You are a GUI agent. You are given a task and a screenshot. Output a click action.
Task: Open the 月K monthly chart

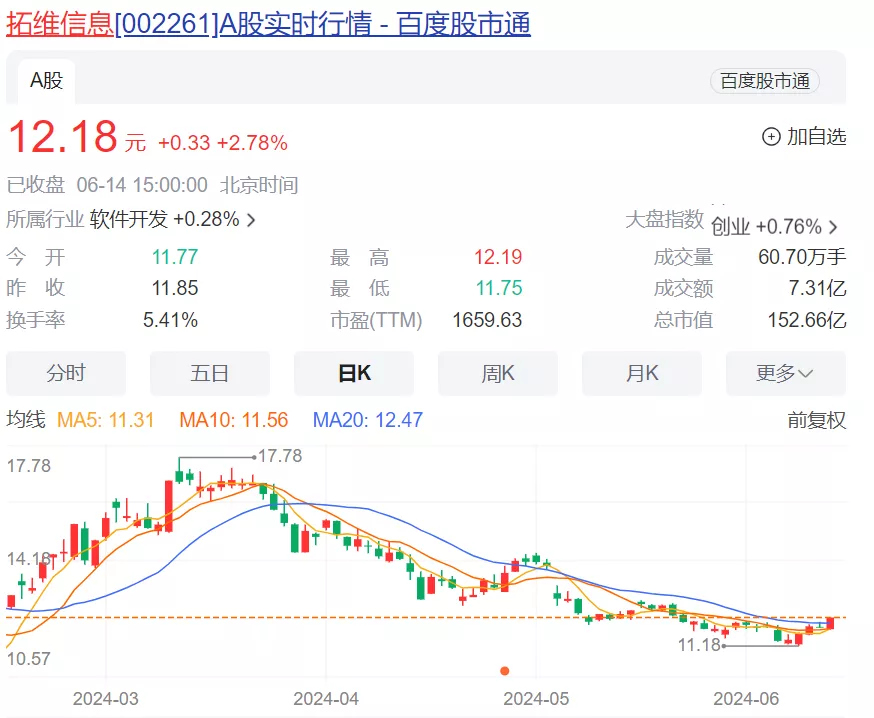641,372
